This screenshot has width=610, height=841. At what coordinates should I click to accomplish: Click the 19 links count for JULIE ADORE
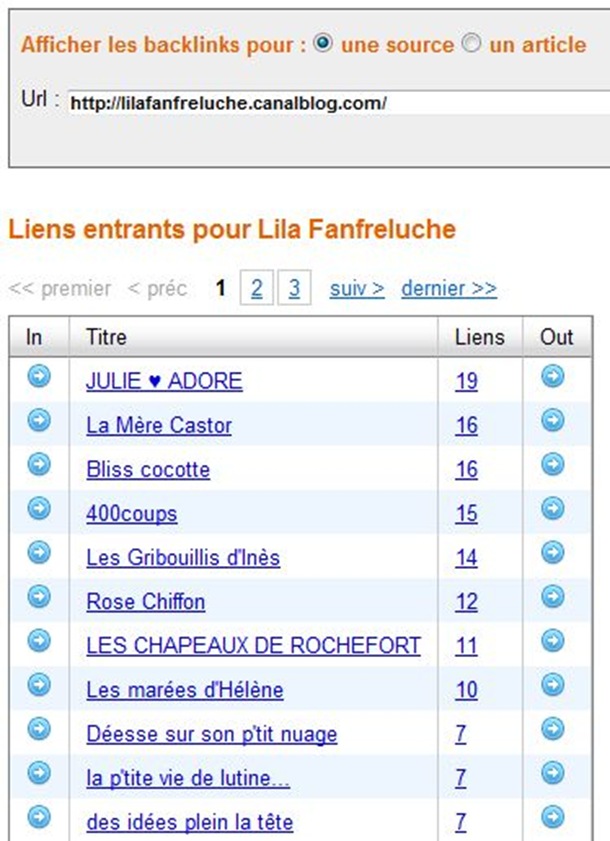click(466, 381)
